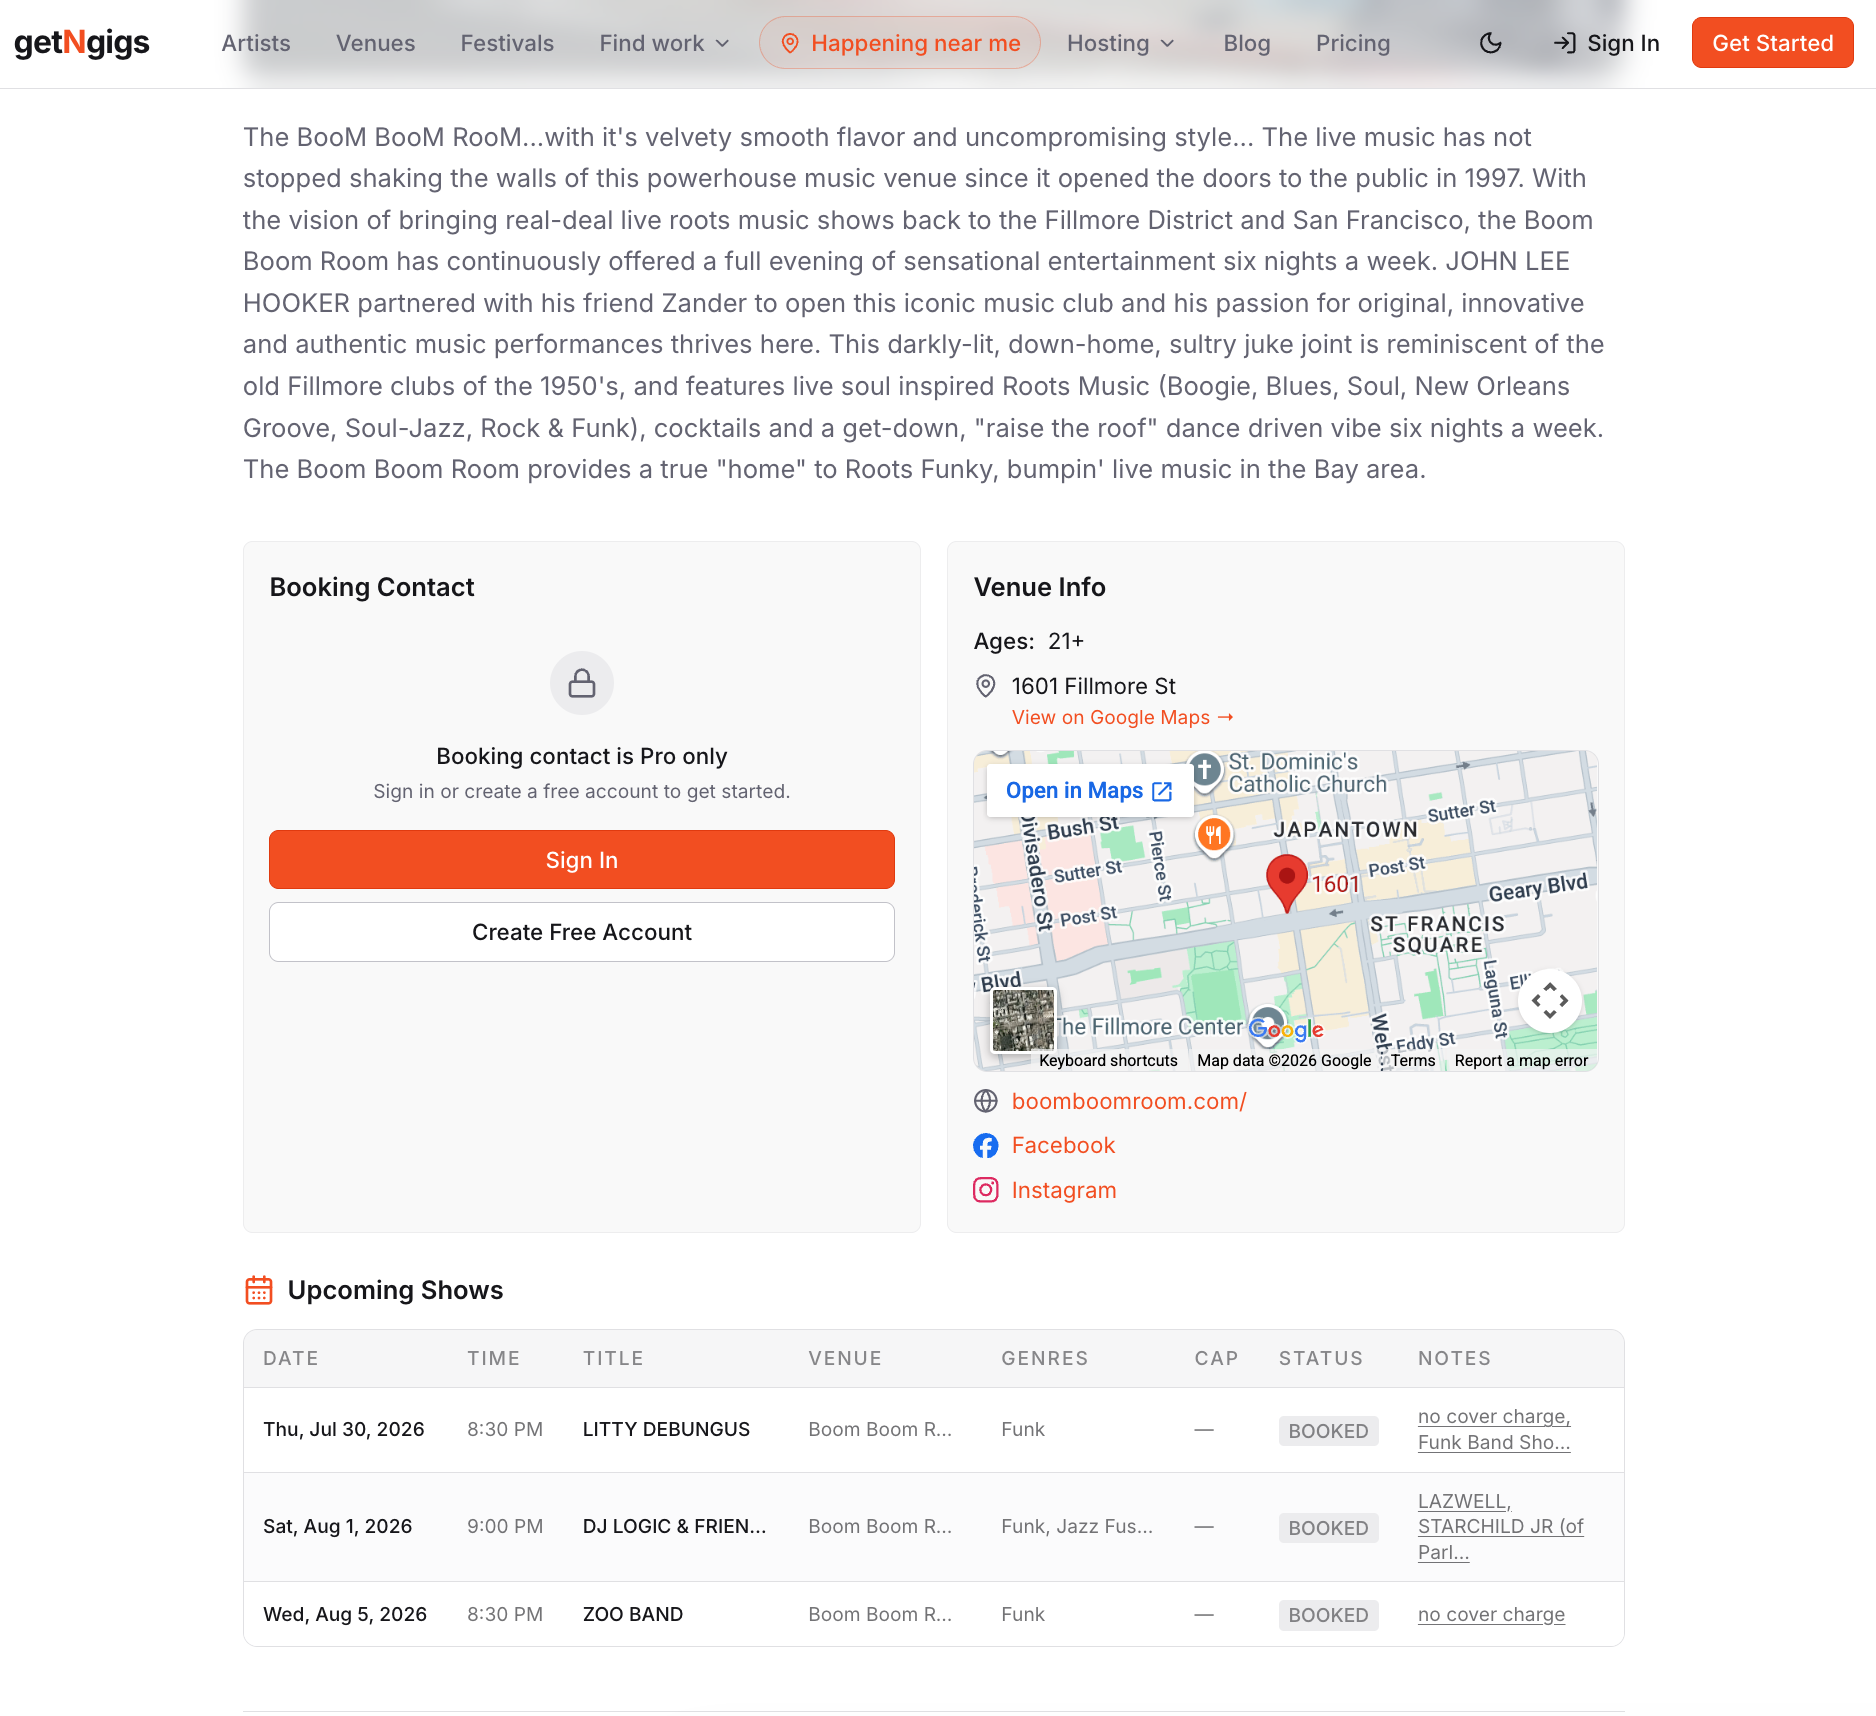
Task: Click the Wed, Aug 5, 2026 date cell
Action: (345, 1615)
